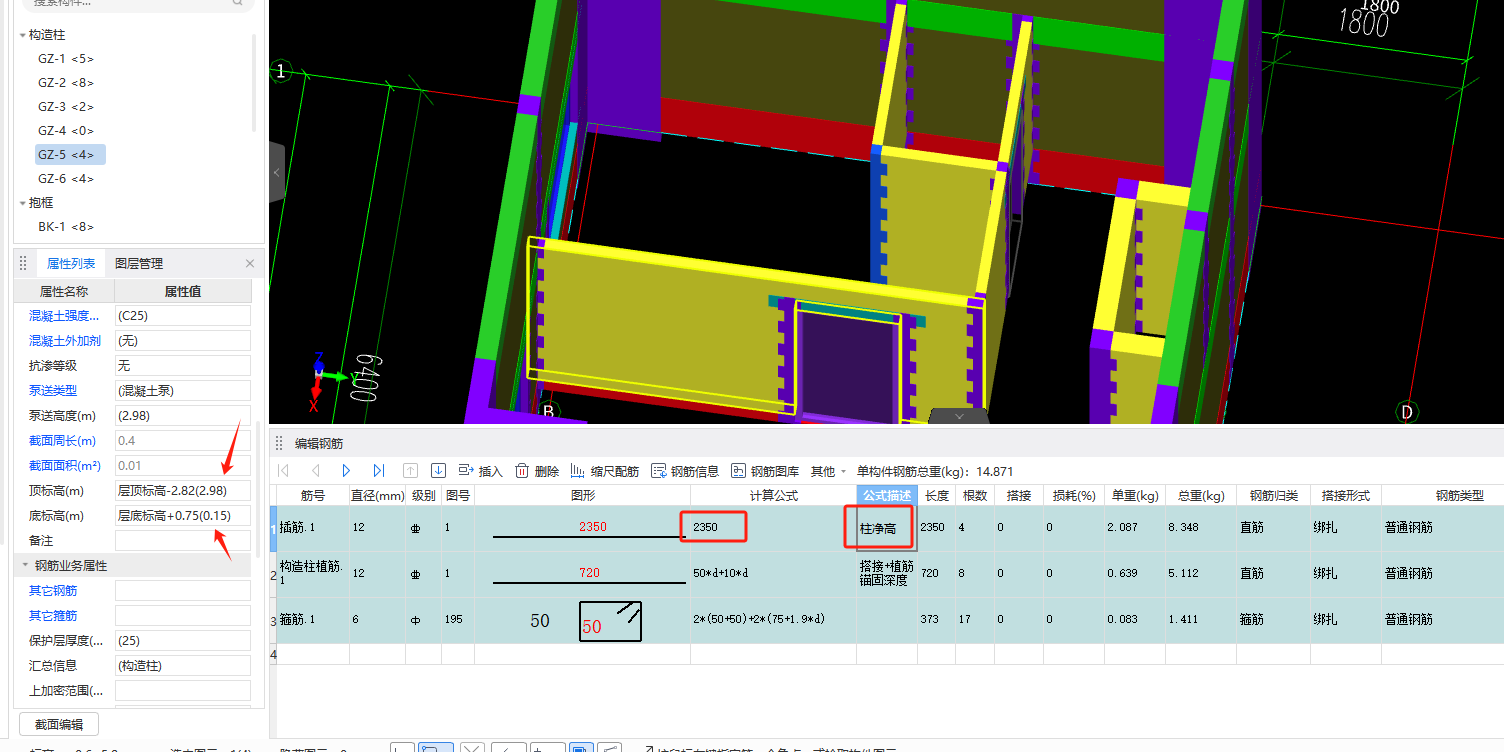The image size is (1504, 752).
Task: Select the 构造柱植筋.1 row cell
Action: click(x=312, y=573)
